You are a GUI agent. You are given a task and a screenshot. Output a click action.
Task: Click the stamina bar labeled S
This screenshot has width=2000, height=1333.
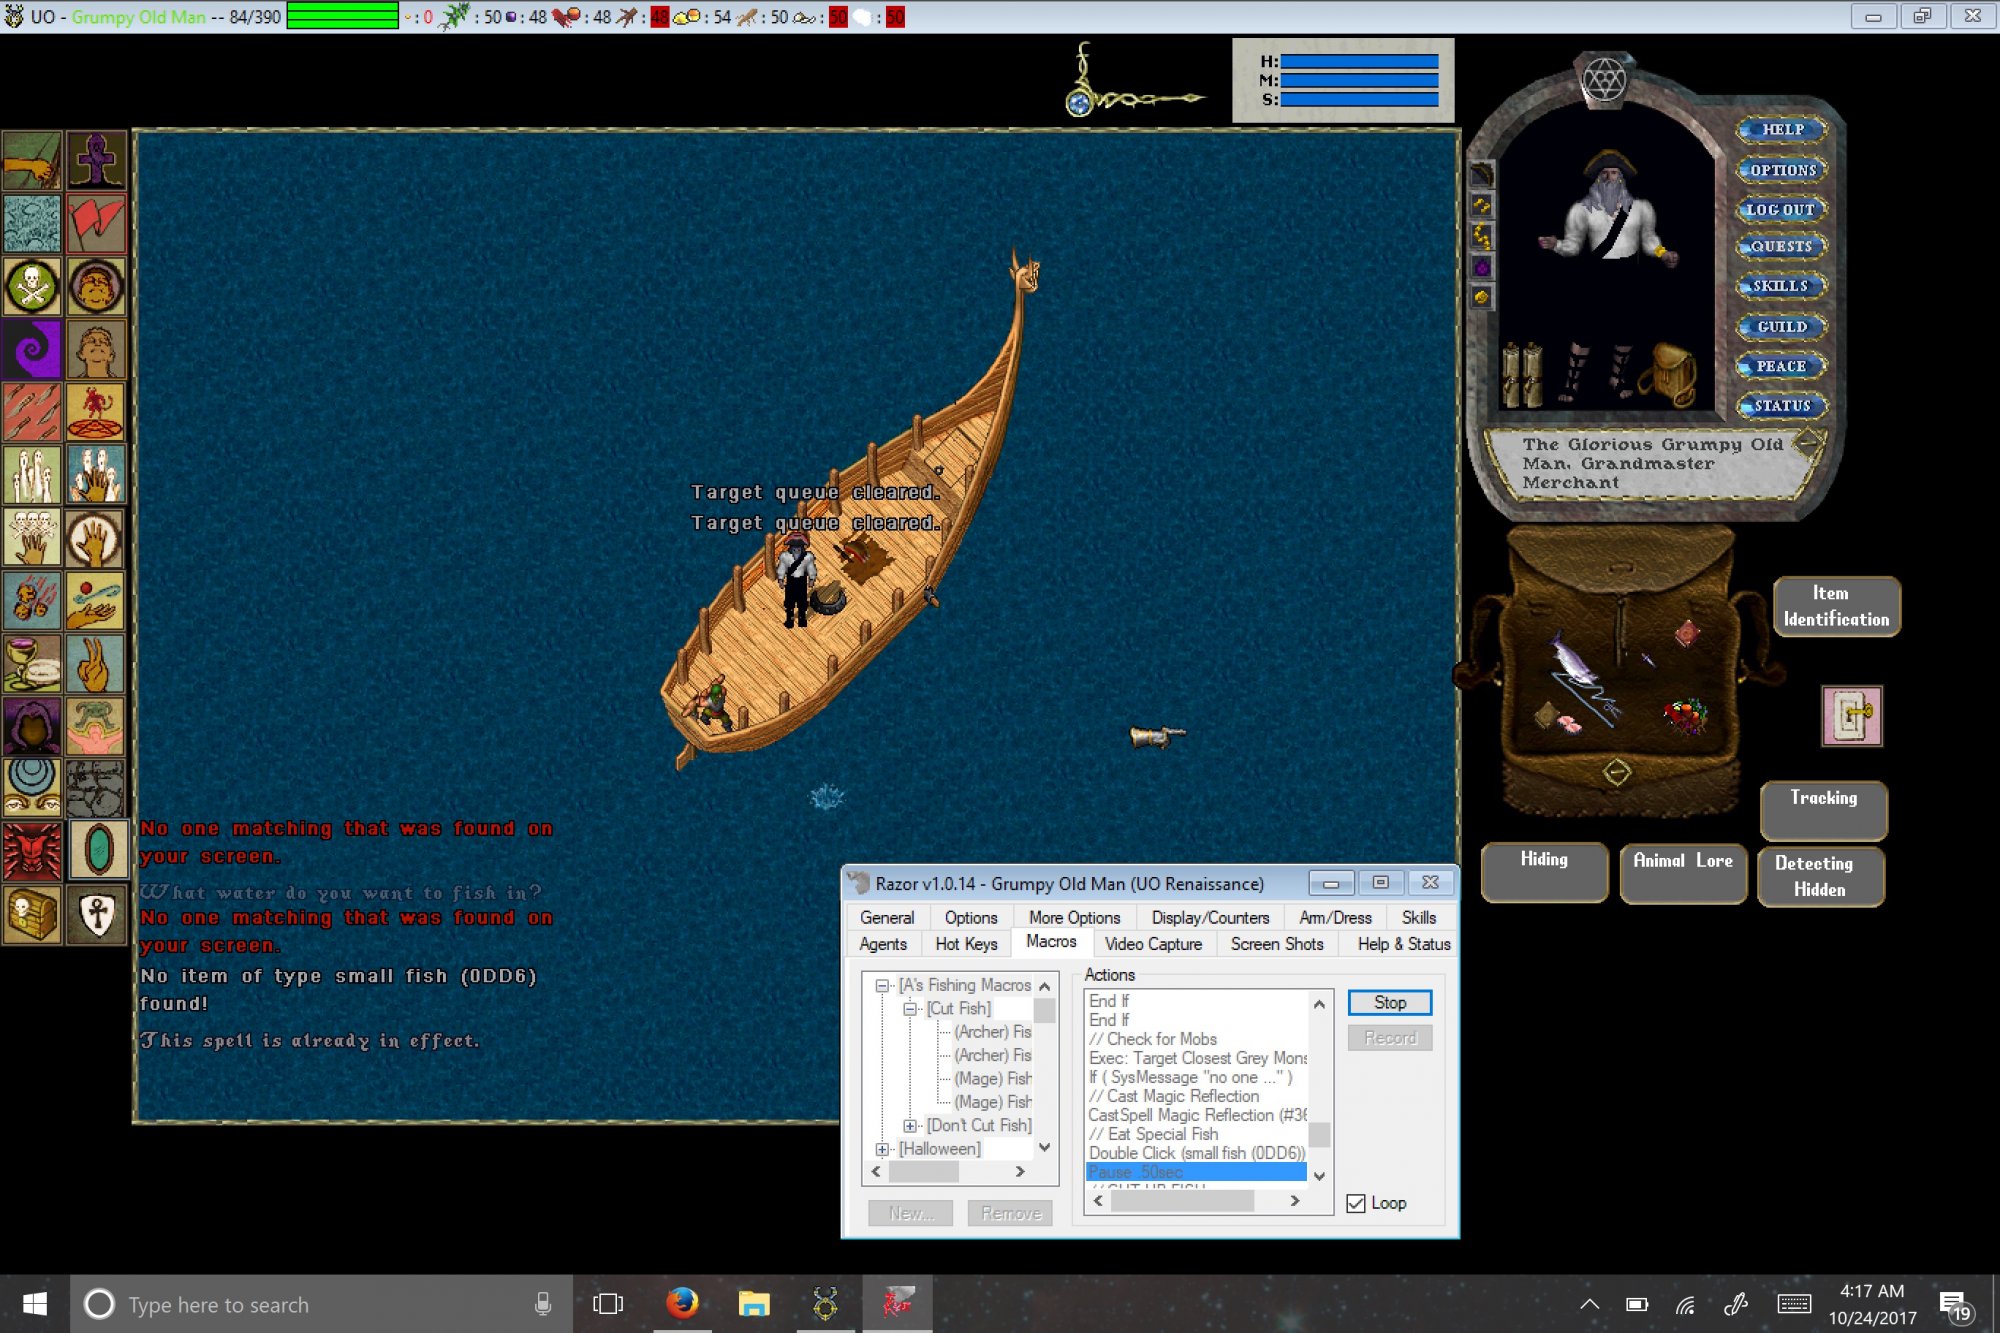coord(1359,99)
